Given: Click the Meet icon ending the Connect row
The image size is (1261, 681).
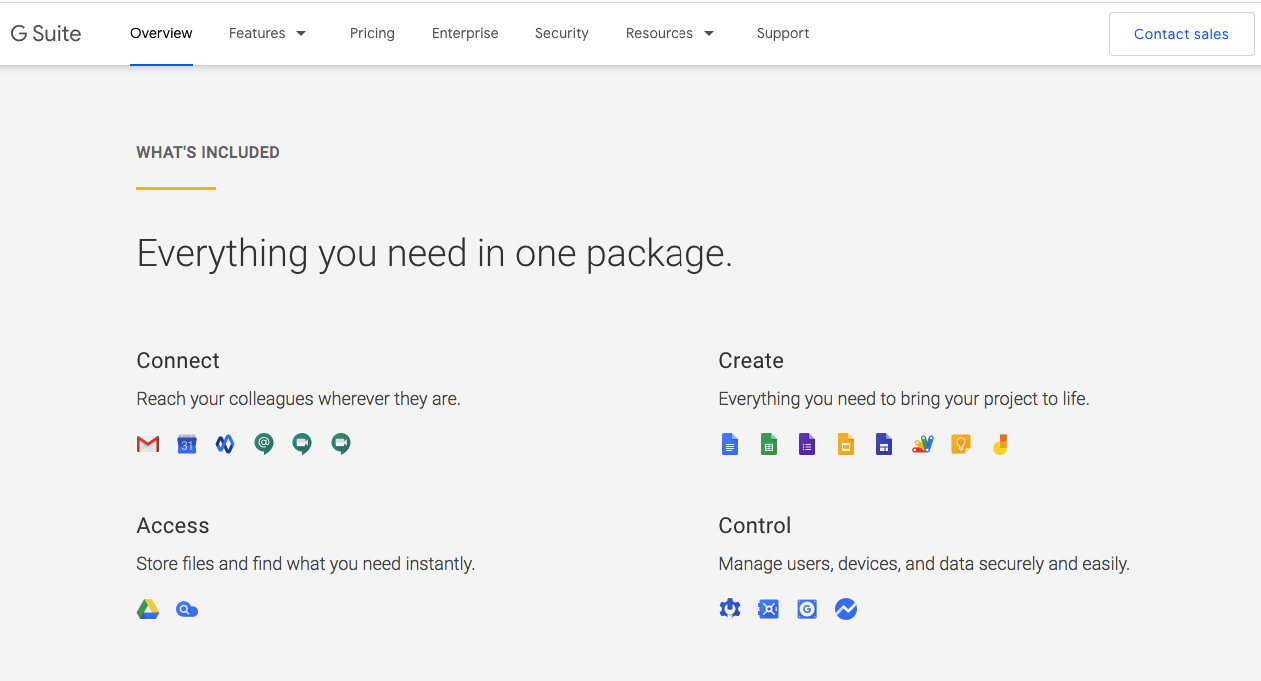Looking at the screenshot, I should 341,444.
